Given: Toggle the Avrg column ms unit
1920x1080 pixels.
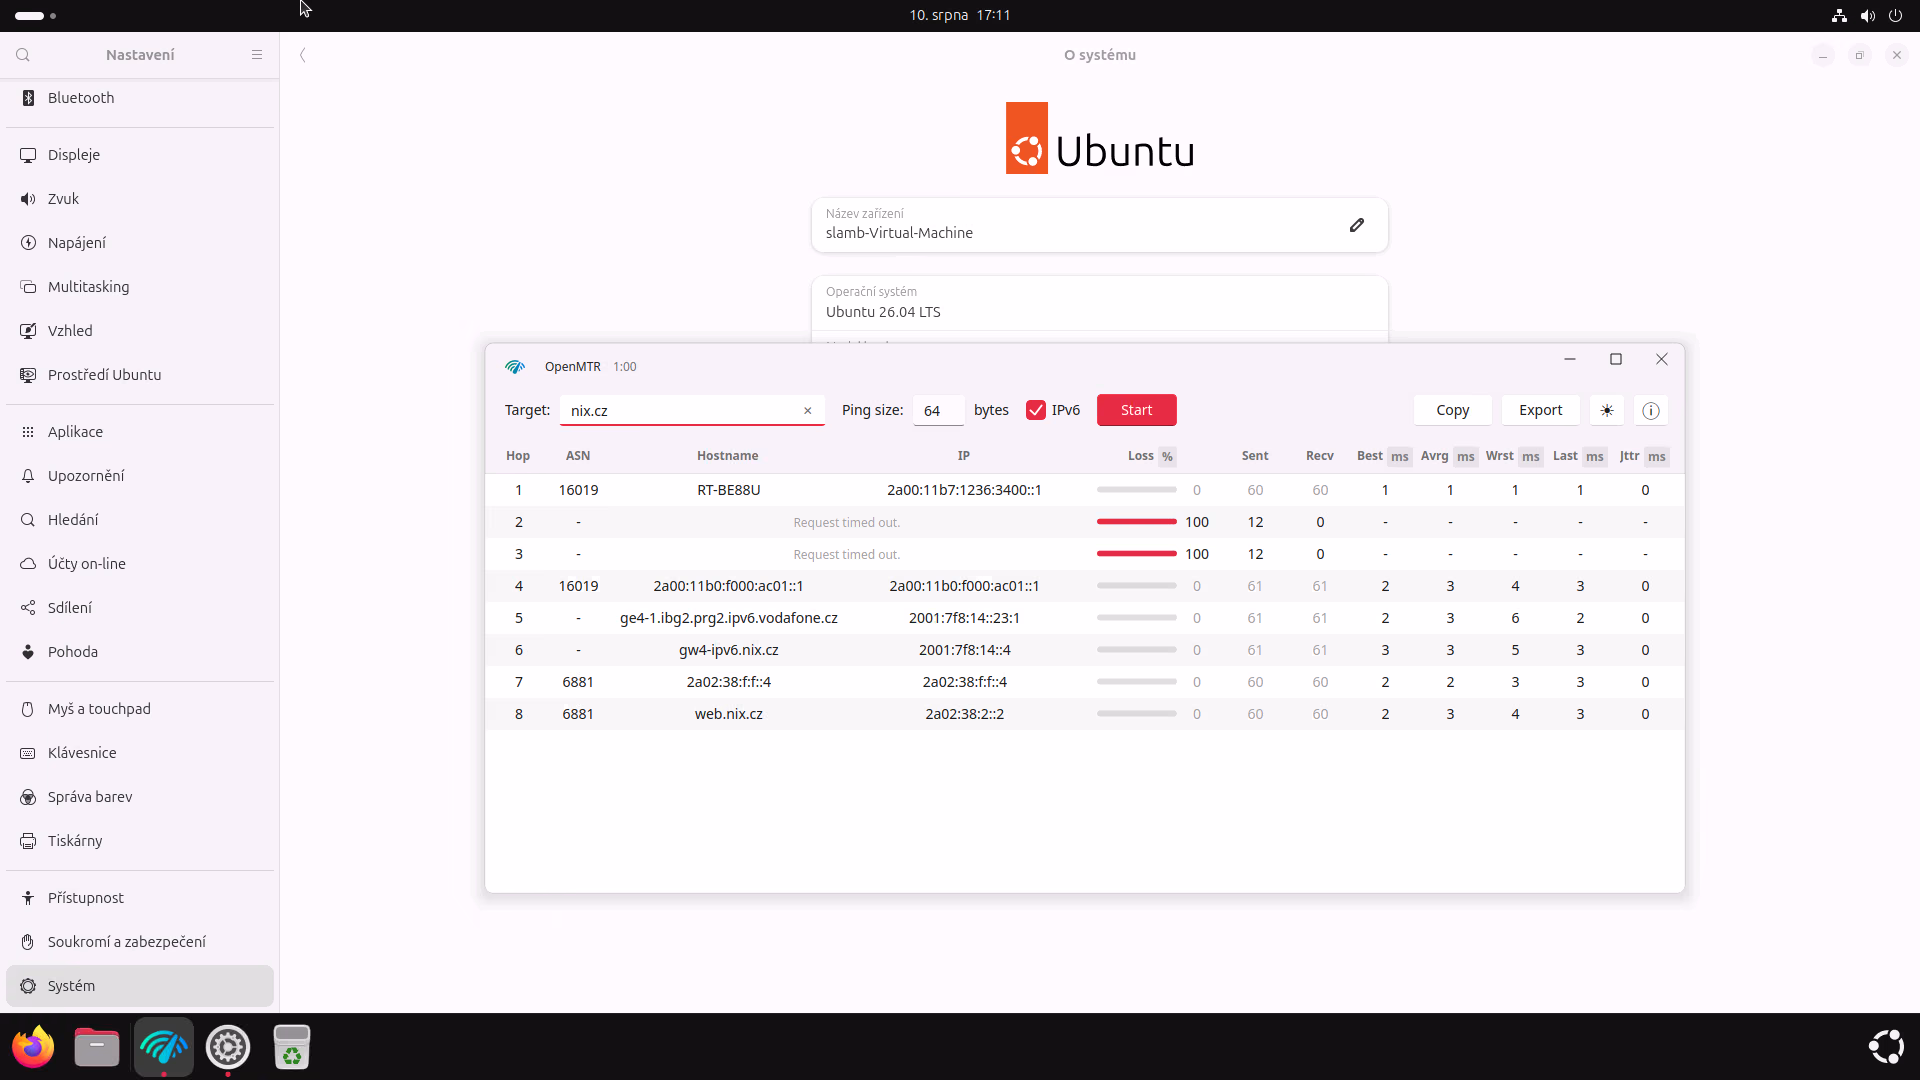Looking at the screenshot, I should [1466, 456].
